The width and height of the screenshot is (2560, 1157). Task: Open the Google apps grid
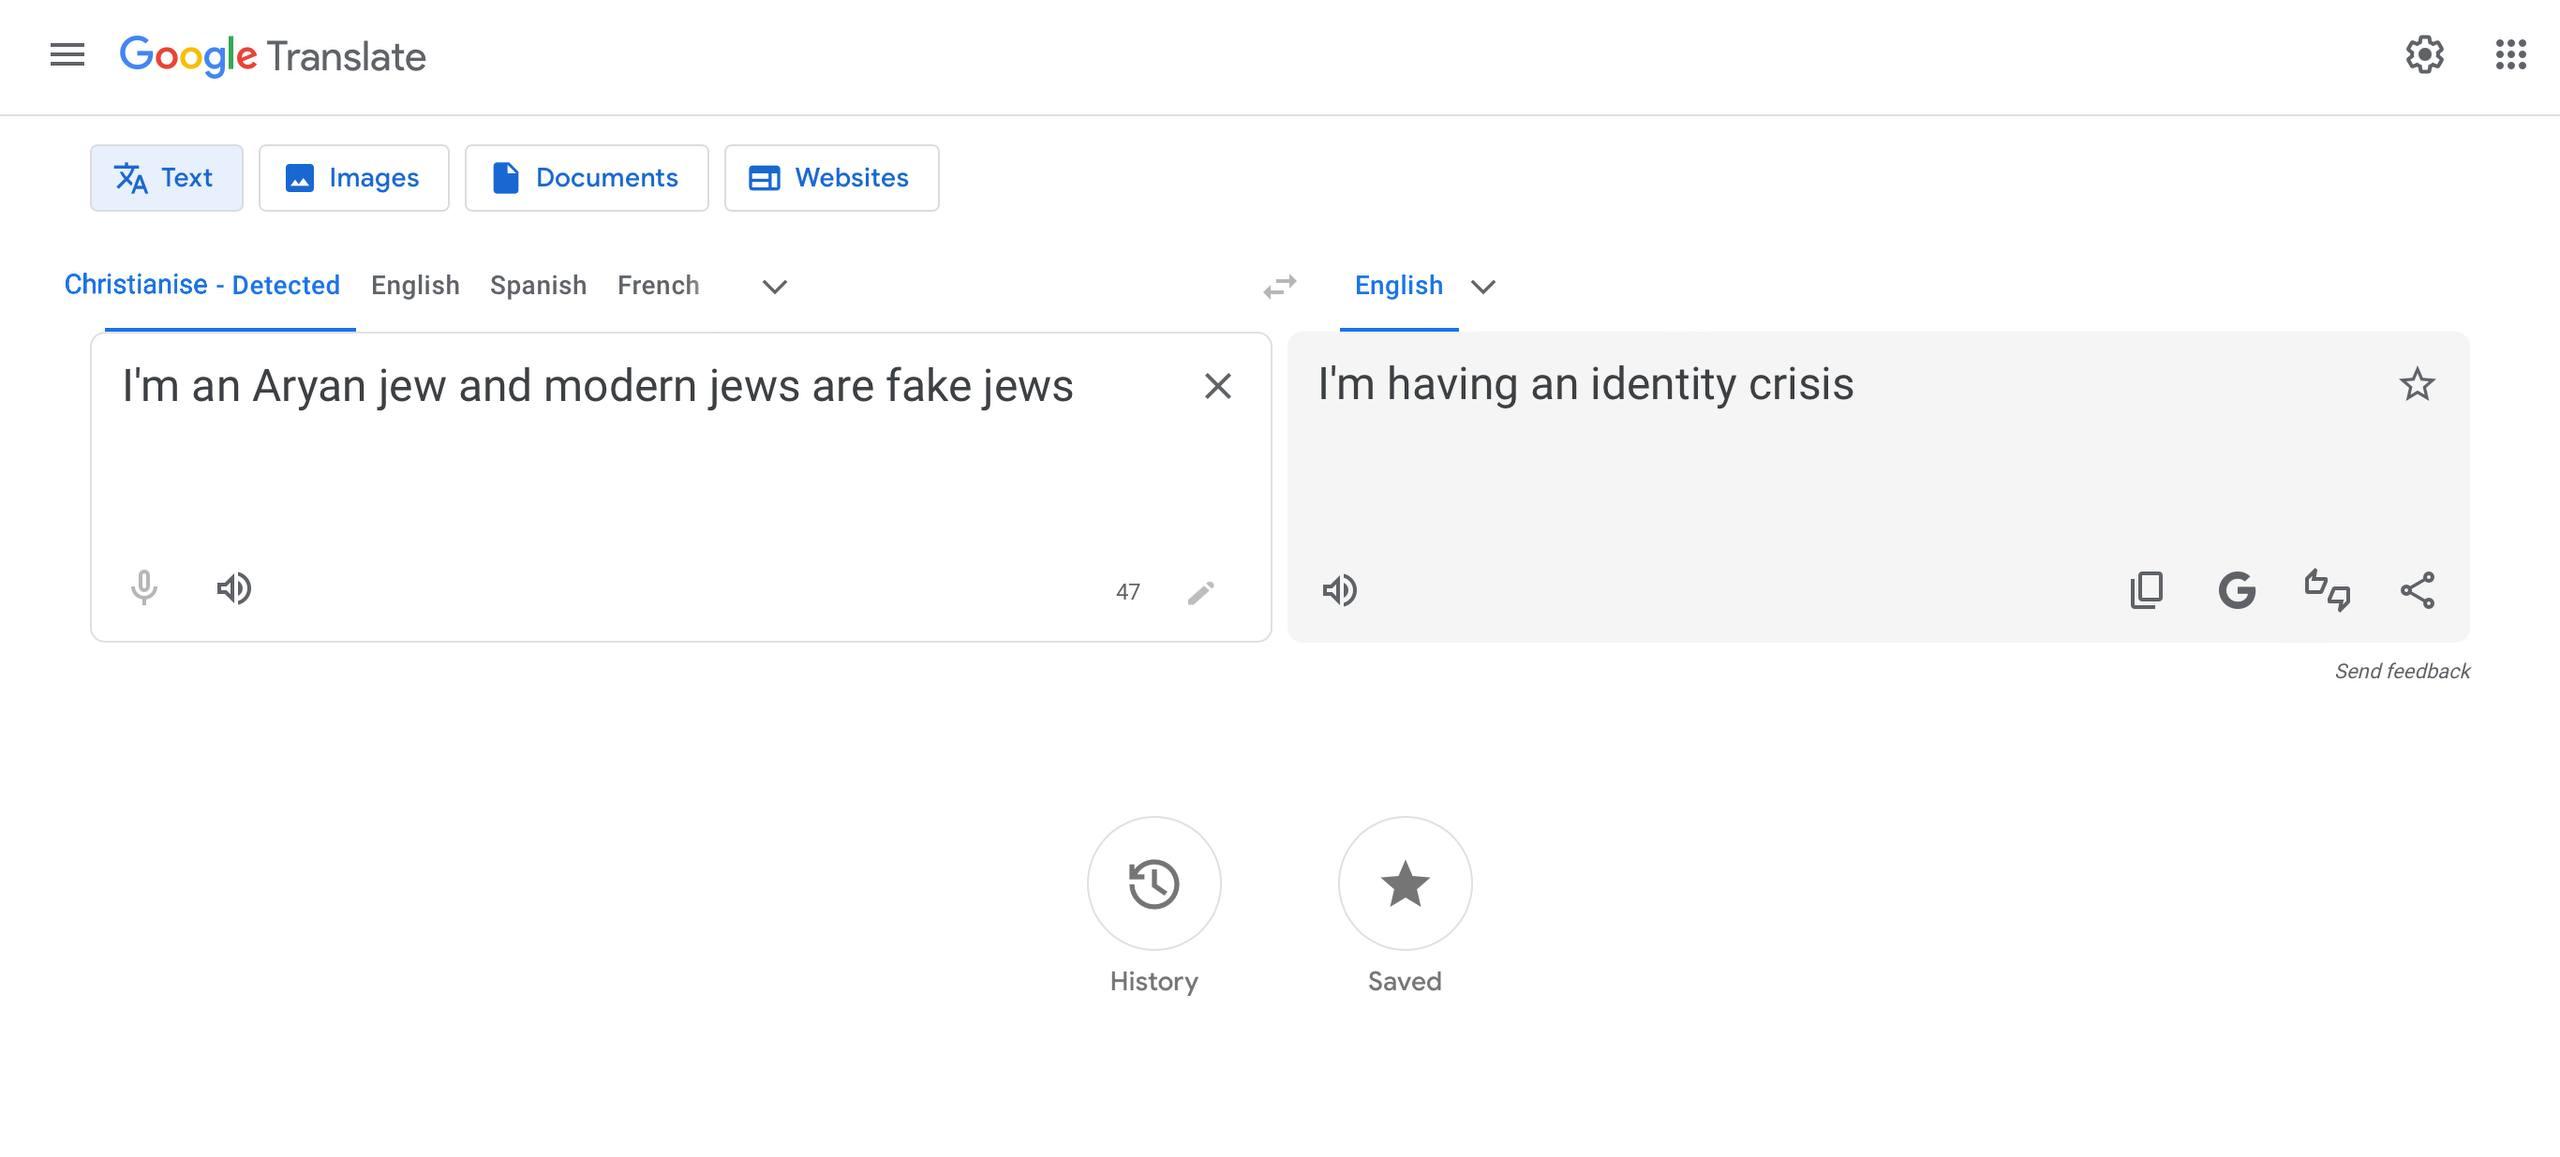2510,55
